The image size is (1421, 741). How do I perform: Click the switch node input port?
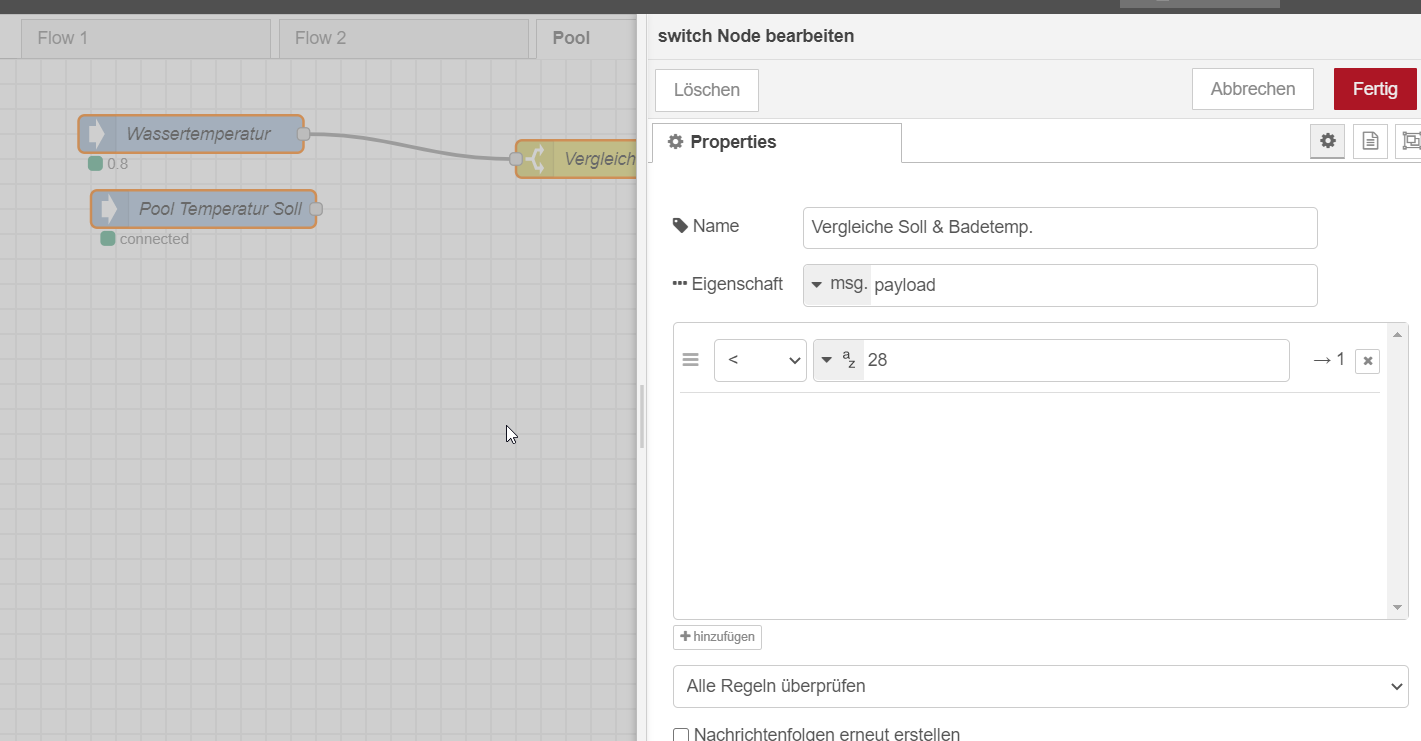516,159
